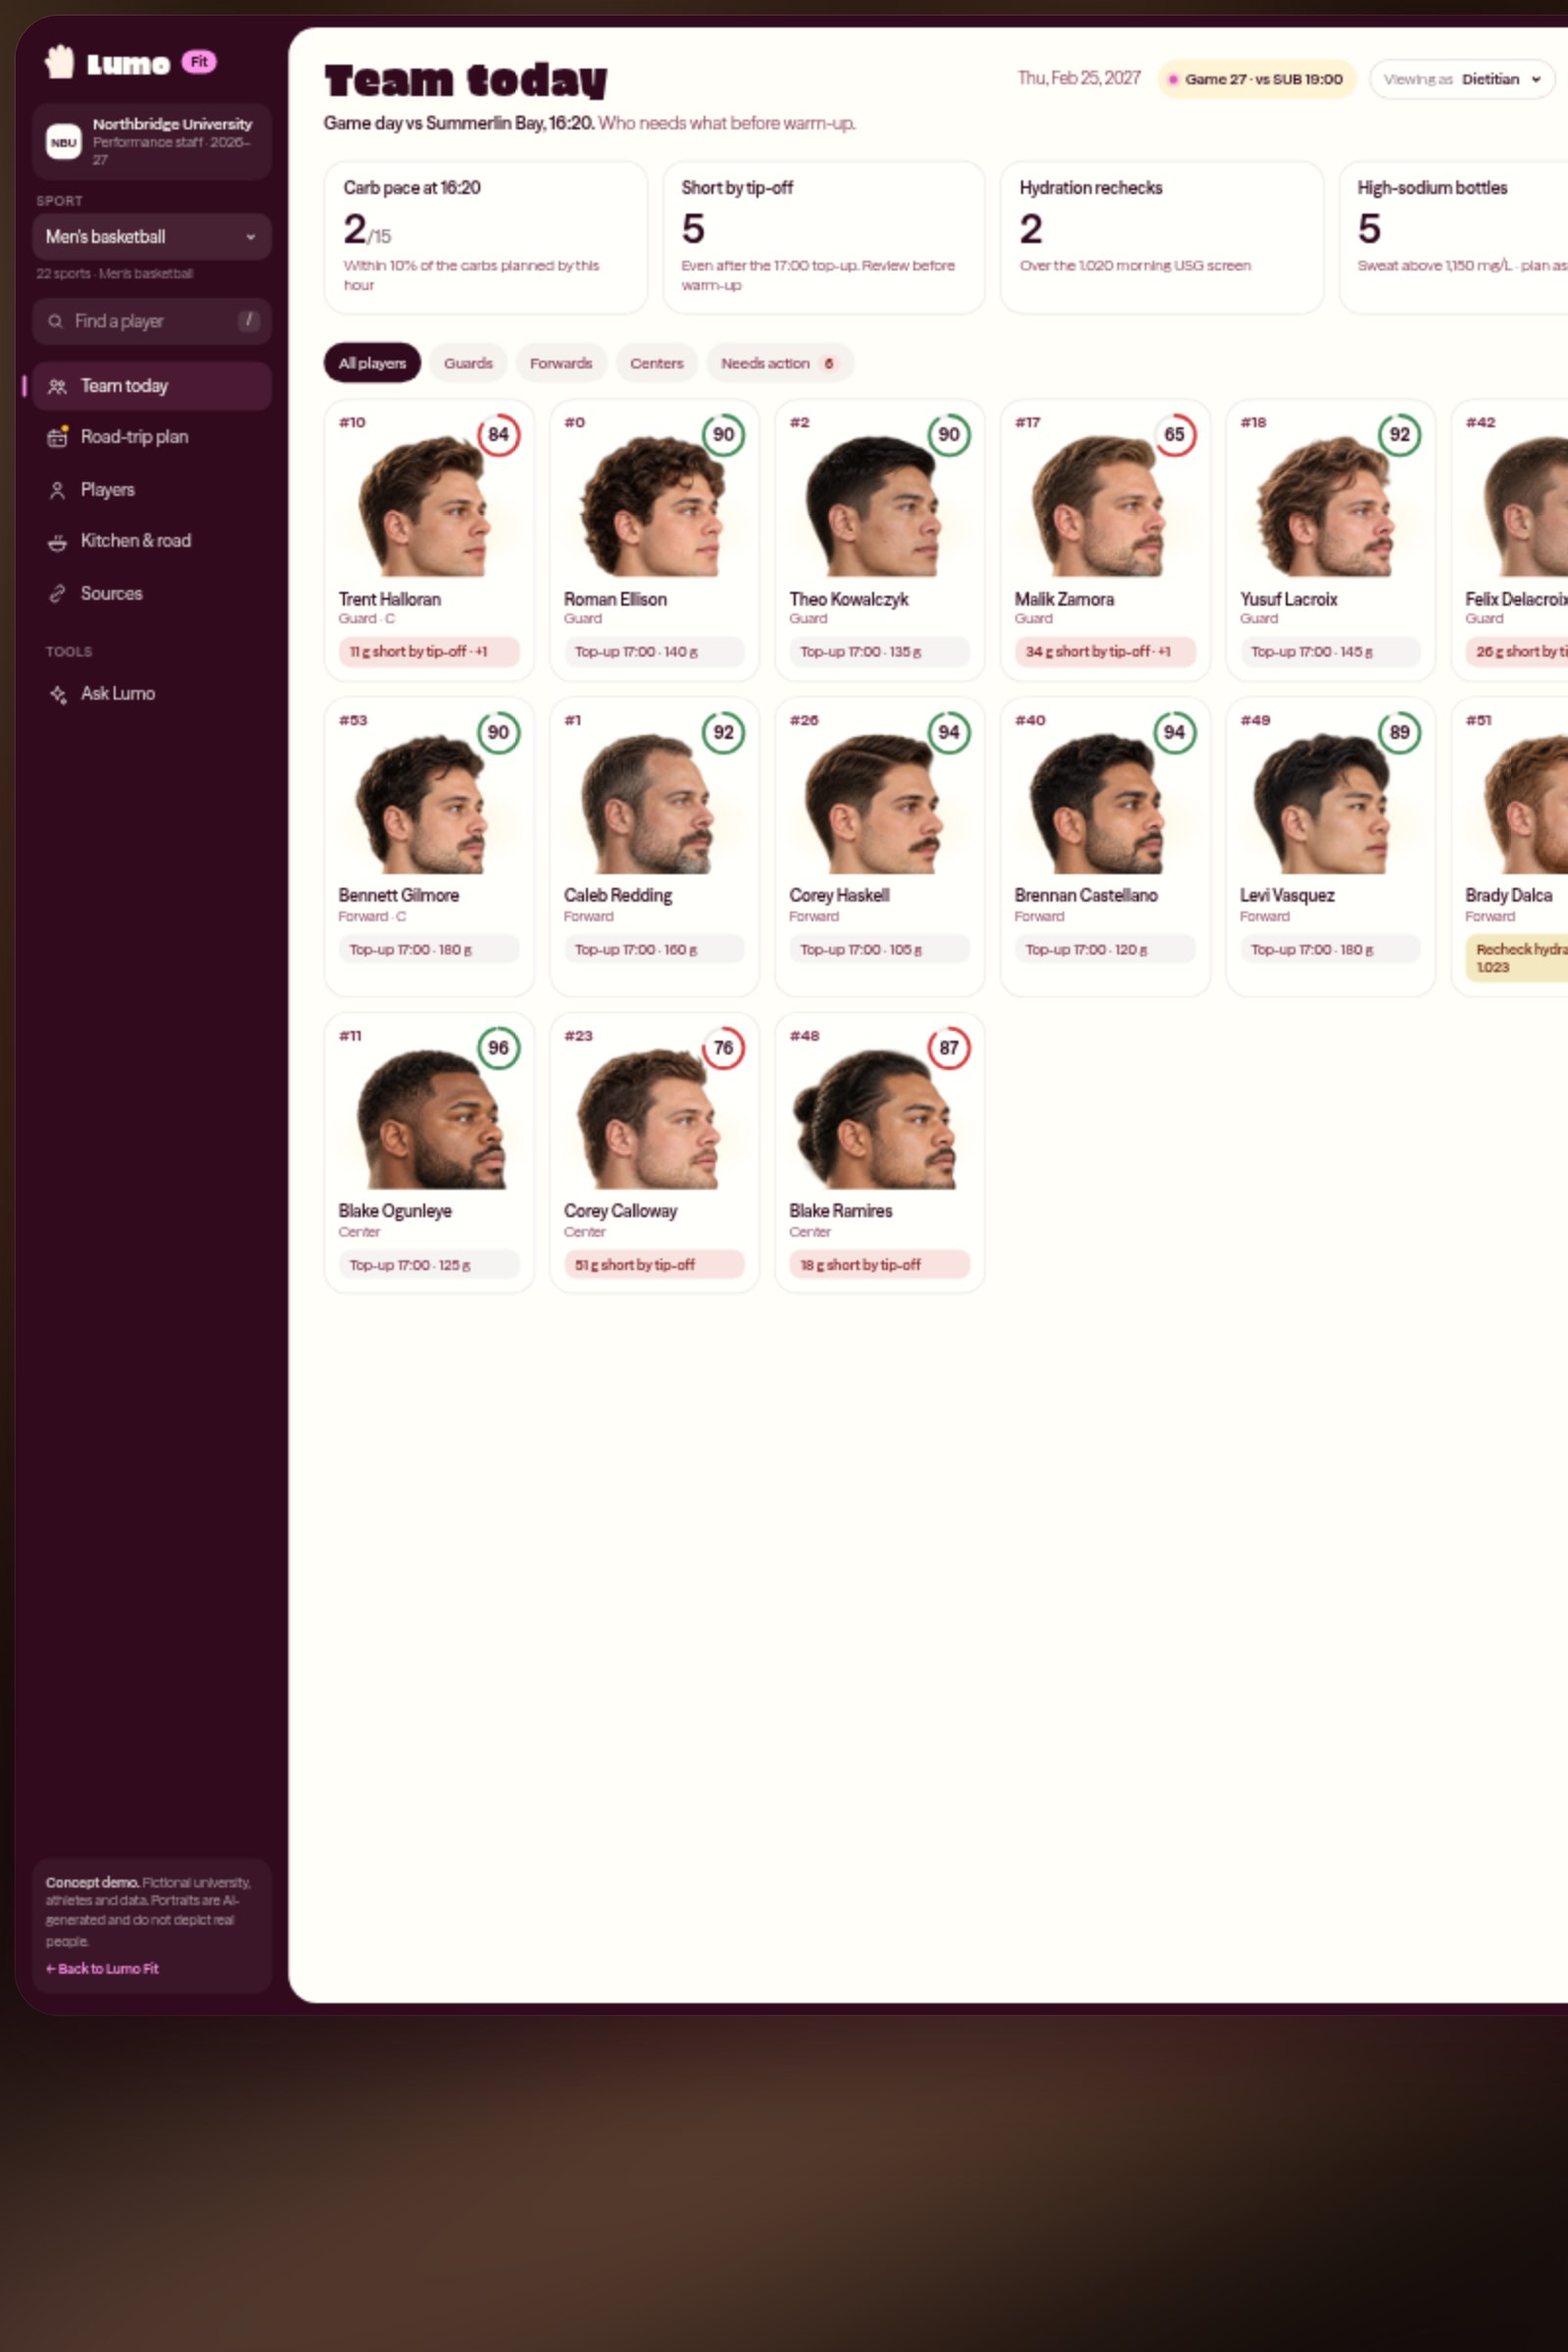Screen dimensions: 1568x2352
Task: Click Corey Haskell's 94 score ring
Action: click(949, 732)
